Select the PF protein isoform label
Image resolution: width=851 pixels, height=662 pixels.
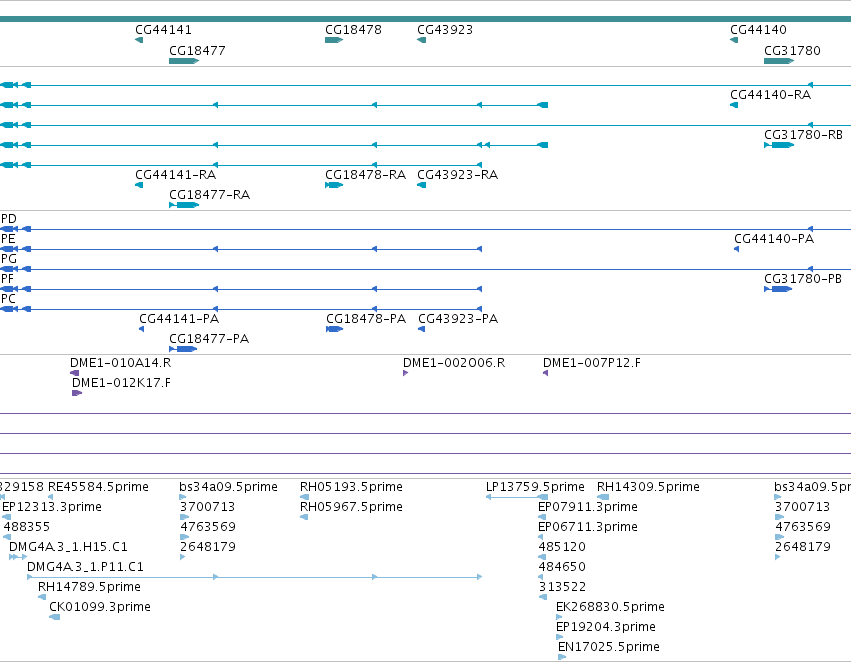pyautogui.click(x=8, y=279)
